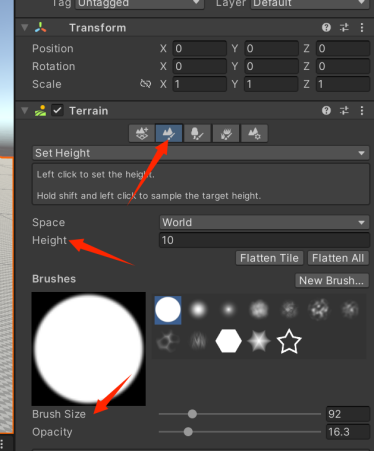The height and width of the screenshot is (452, 374).
Task: Click the large brush preview image
Action: [x=88, y=349]
